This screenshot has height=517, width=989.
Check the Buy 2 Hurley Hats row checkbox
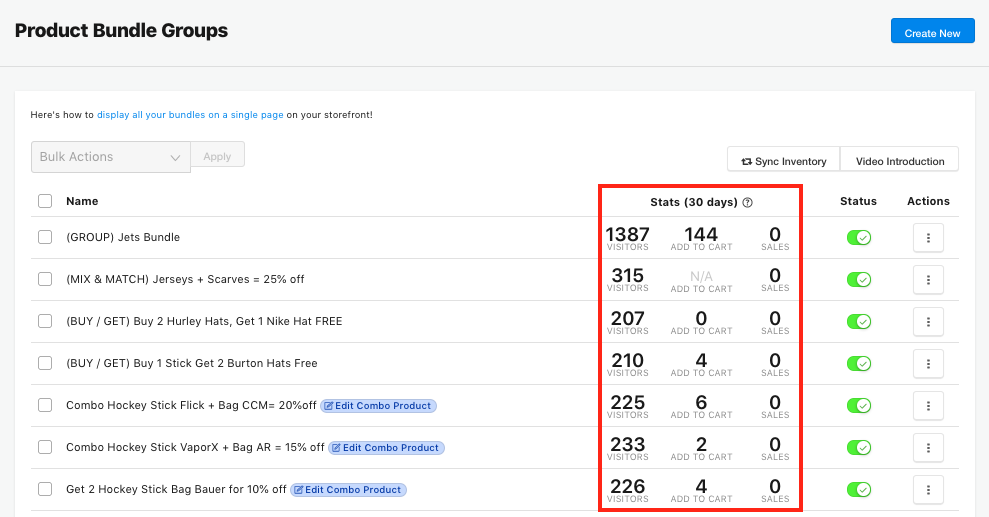click(x=45, y=321)
